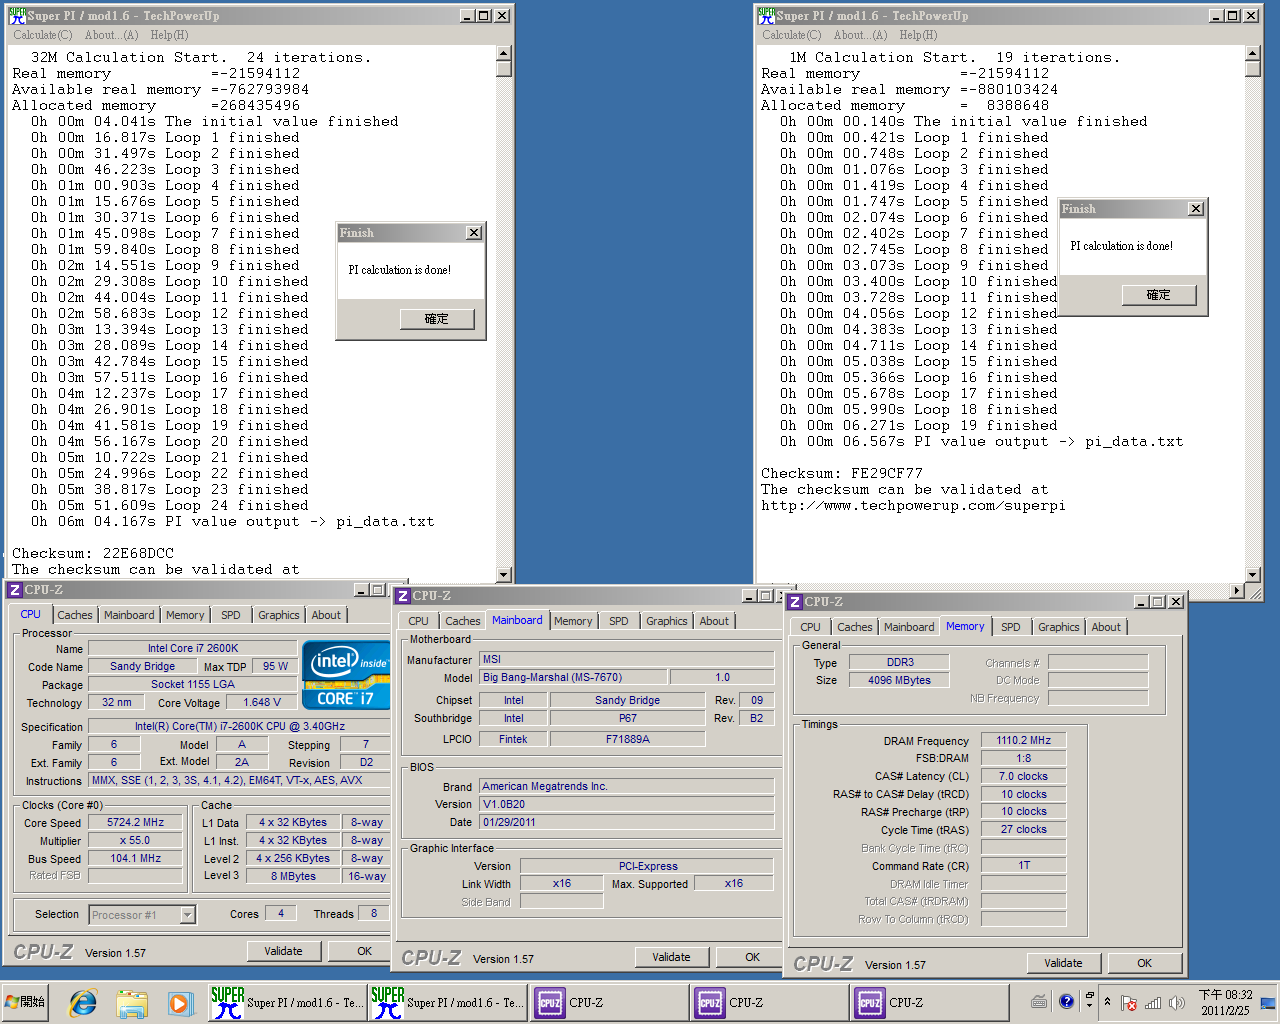Open the Windows Start menu
The image size is (1280, 1024).
click(26, 1002)
